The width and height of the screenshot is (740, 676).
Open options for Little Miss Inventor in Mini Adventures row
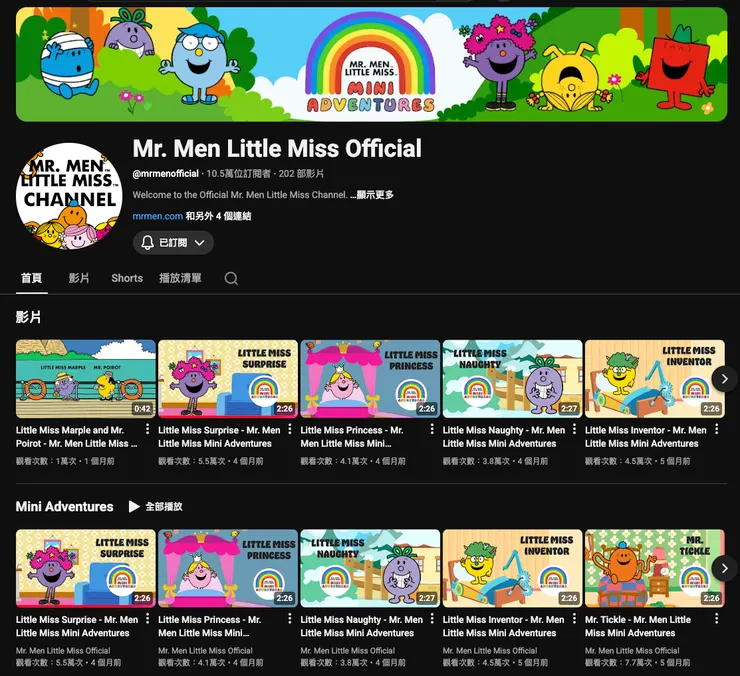[x=574, y=618]
